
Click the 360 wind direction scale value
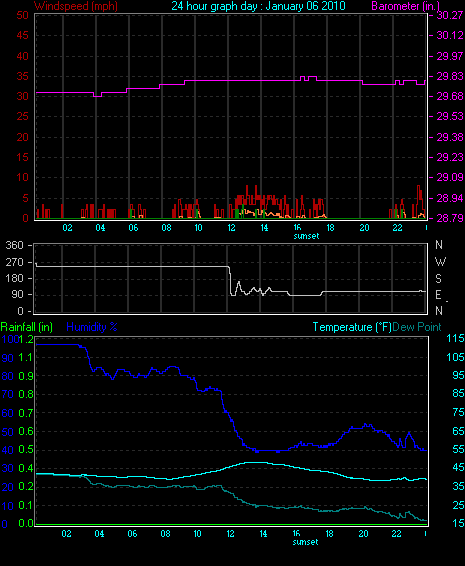14,245
